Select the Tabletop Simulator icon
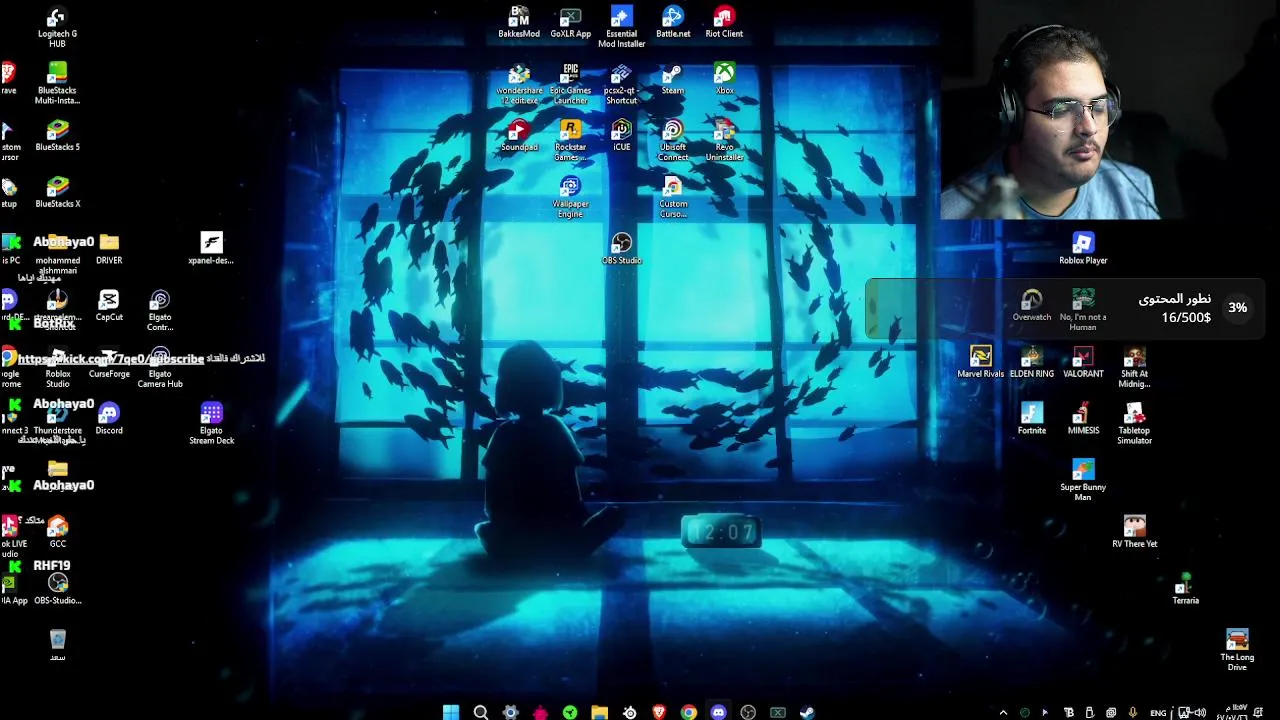 [x=1134, y=424]
